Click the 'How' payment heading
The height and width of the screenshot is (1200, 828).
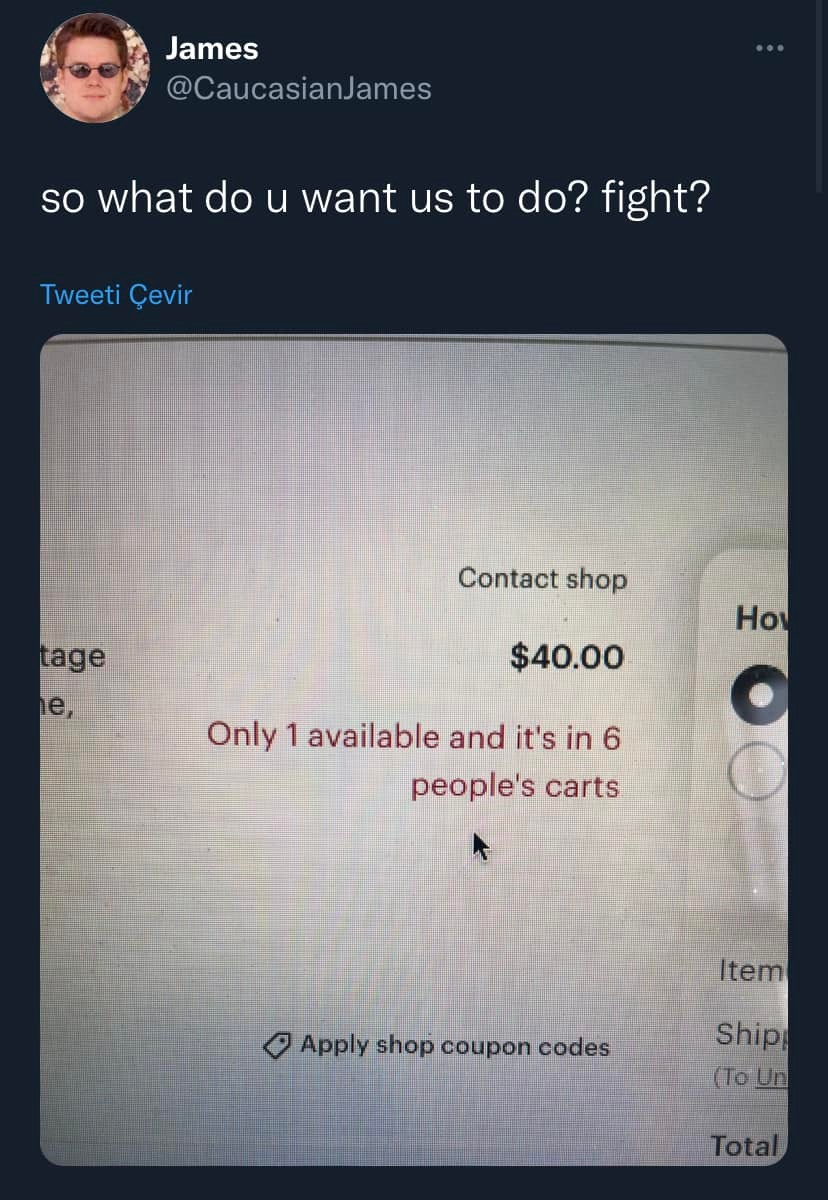pos(762,618)
